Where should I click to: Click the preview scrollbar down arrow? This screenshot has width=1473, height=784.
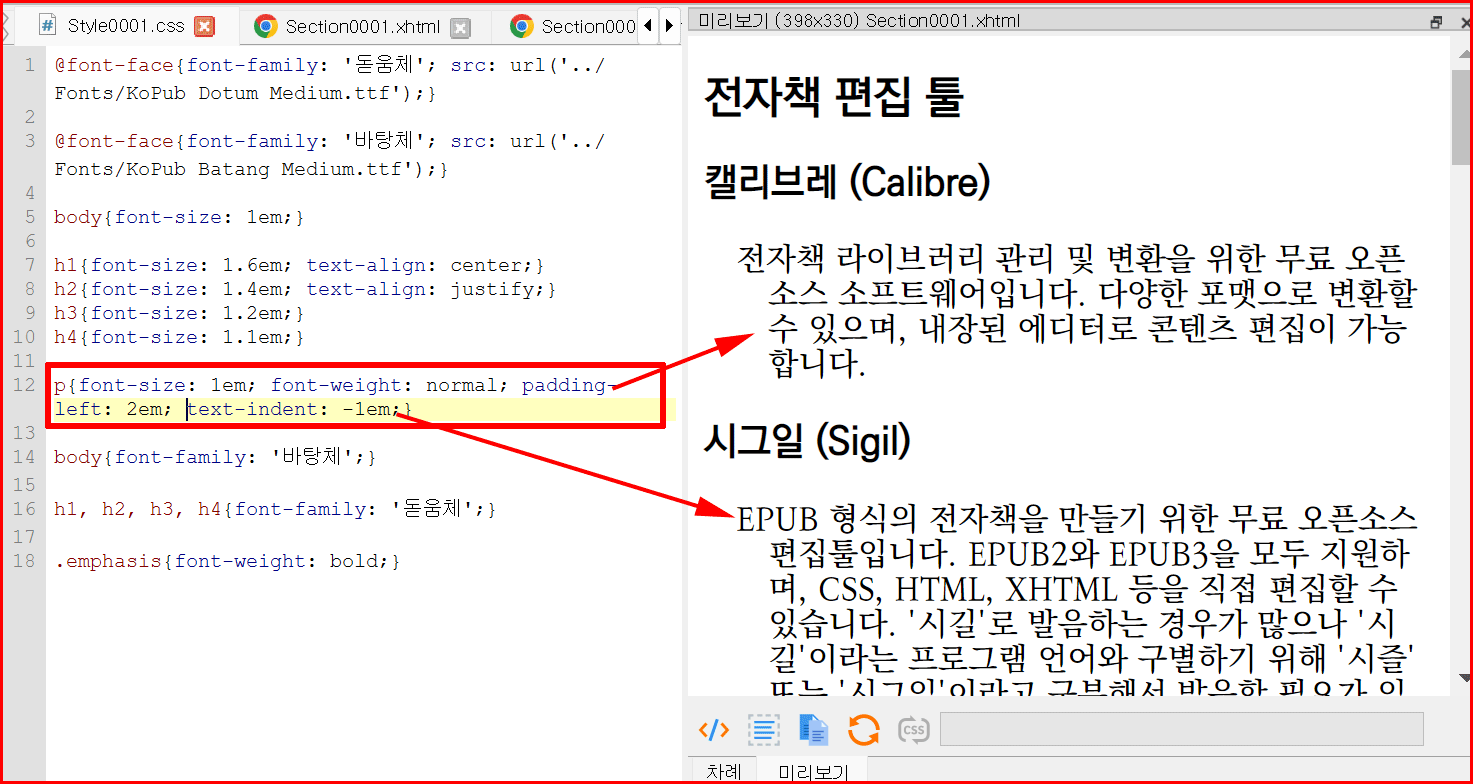click(x=1462, y=678)
